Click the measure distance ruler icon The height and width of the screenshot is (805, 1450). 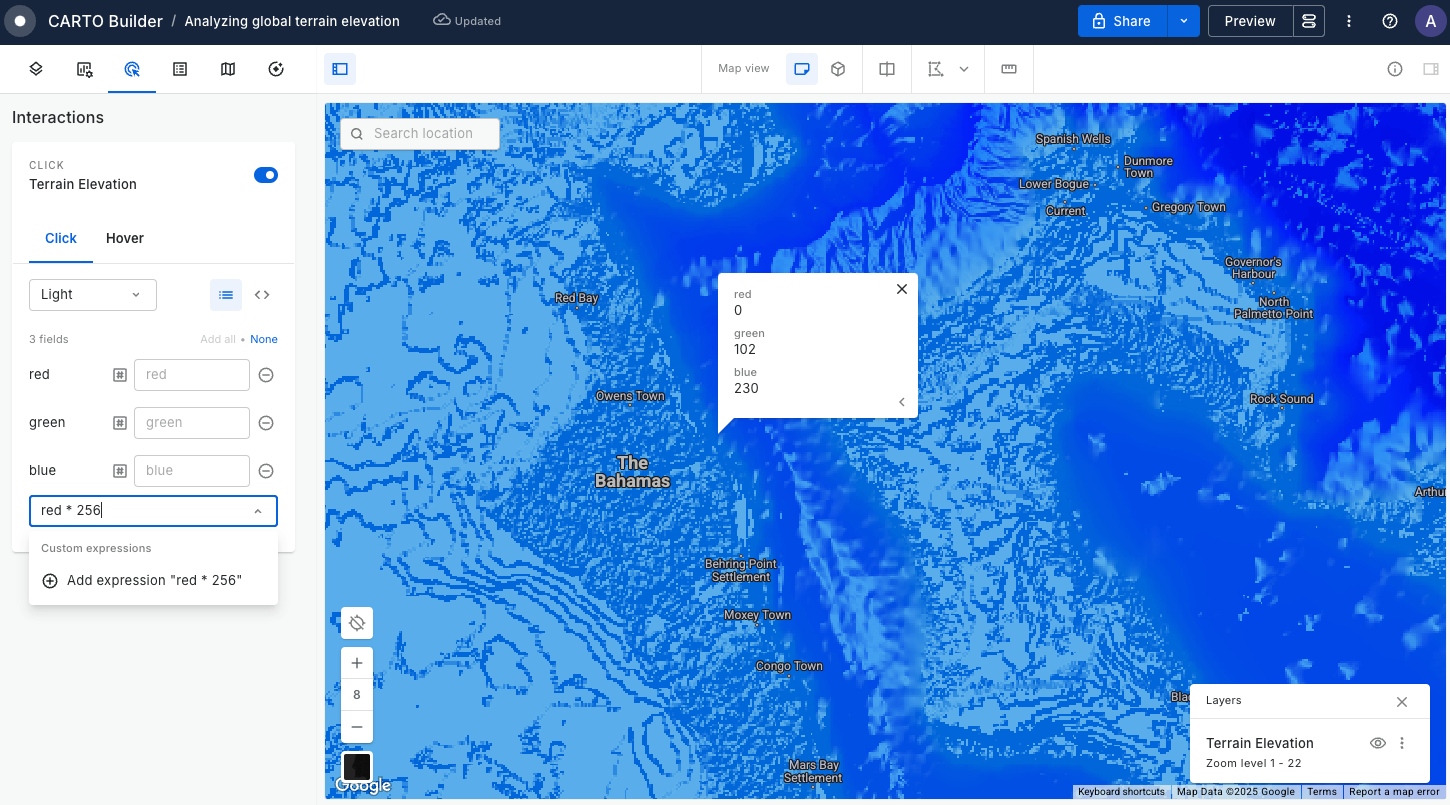[1008, 69]
